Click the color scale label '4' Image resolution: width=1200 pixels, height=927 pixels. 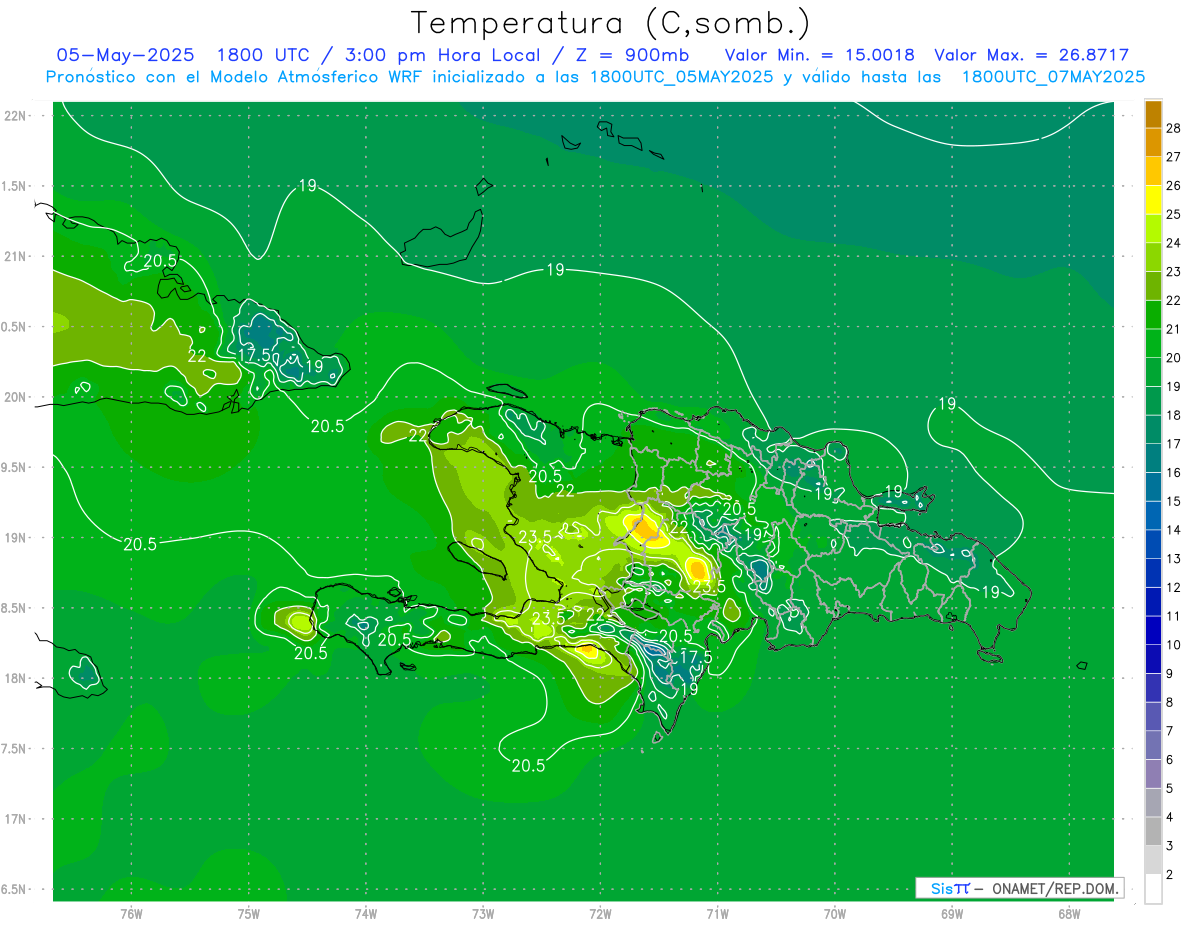point(1170,817)
